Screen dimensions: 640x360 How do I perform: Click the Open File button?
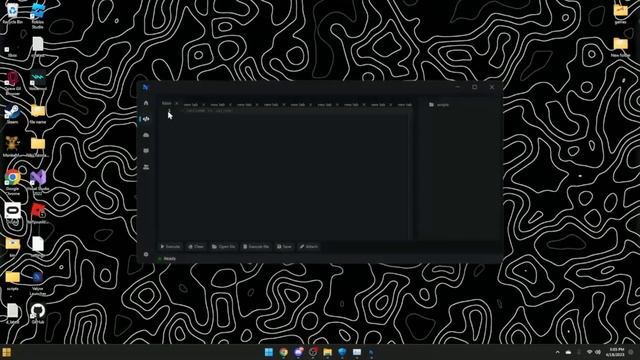223,247
